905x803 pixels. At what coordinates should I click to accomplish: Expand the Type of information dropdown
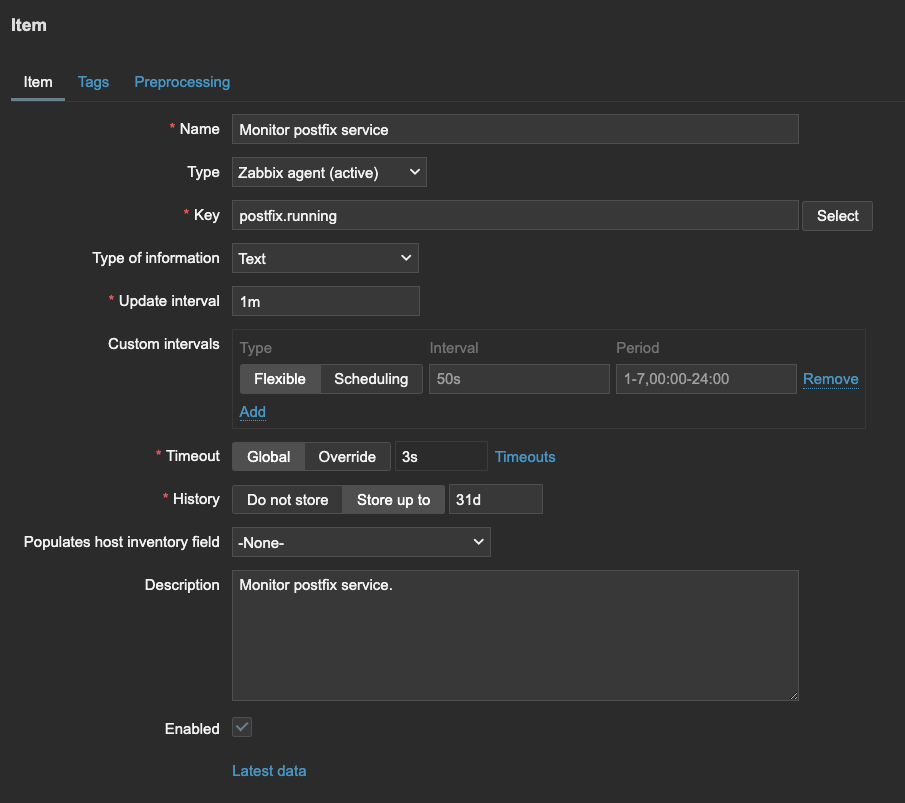(325, 258)
